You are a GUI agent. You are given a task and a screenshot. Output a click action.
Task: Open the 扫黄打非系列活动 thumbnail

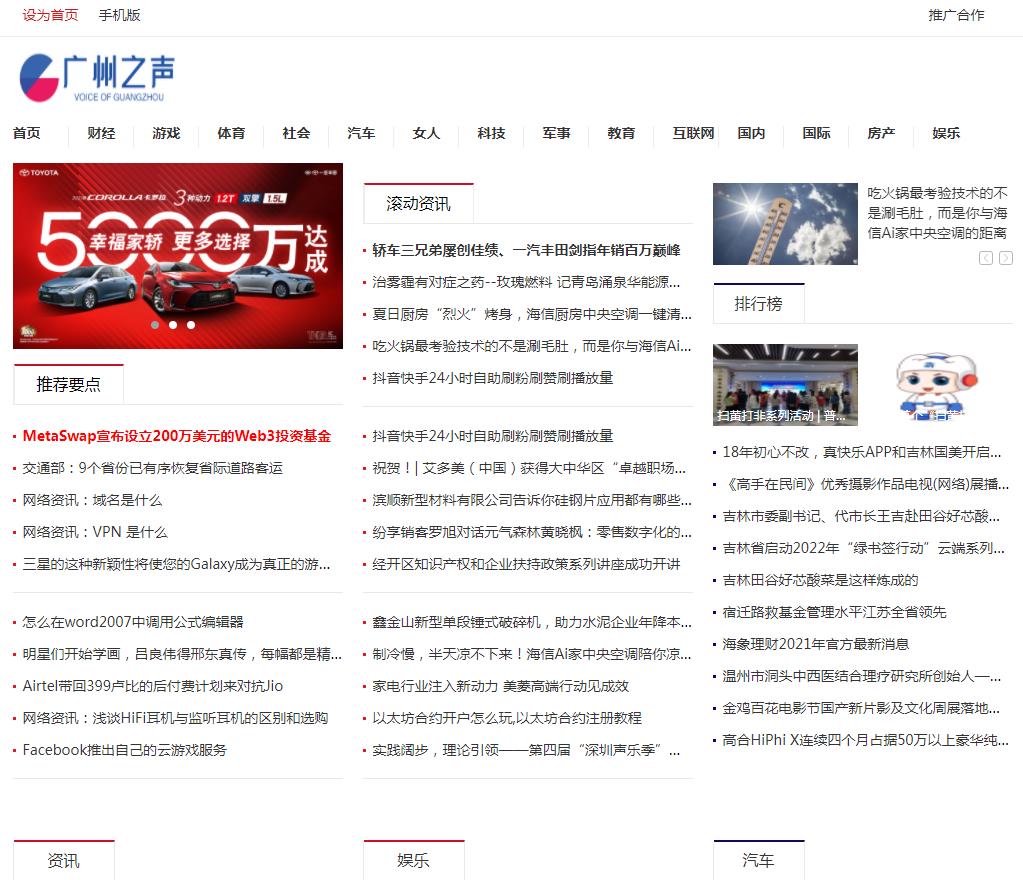point(785,385)
